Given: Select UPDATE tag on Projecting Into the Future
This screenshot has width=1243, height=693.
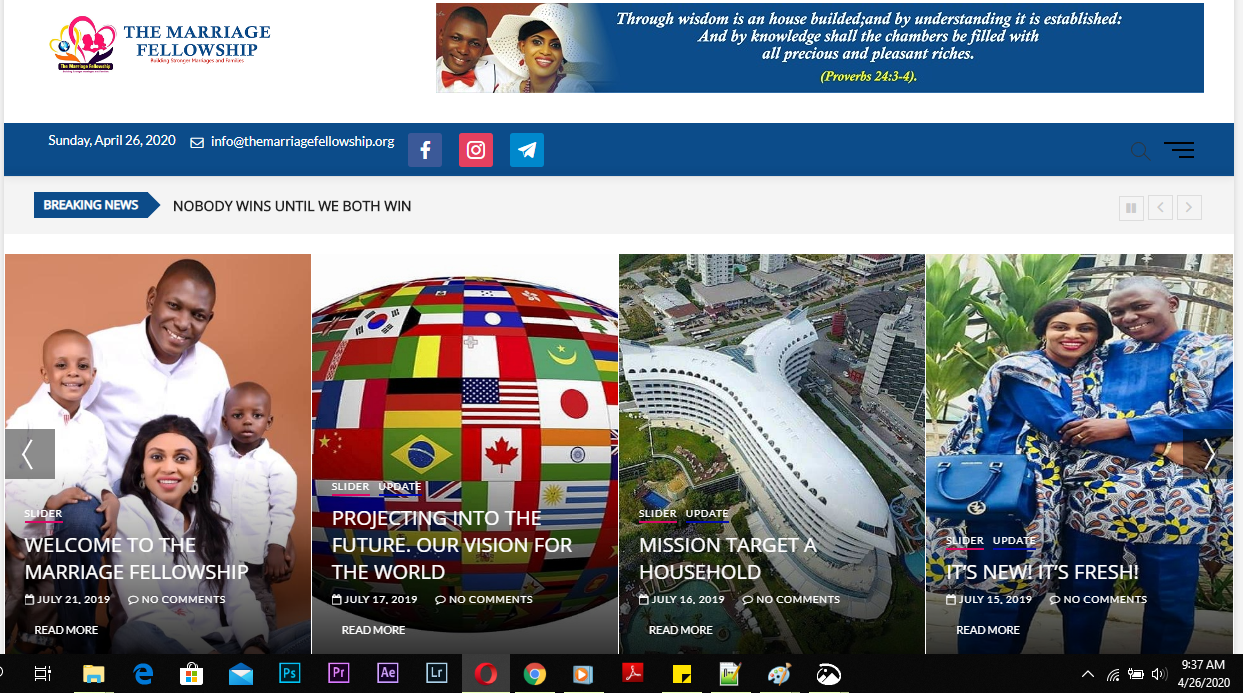Looking at the screenshot, I should 400,487.
